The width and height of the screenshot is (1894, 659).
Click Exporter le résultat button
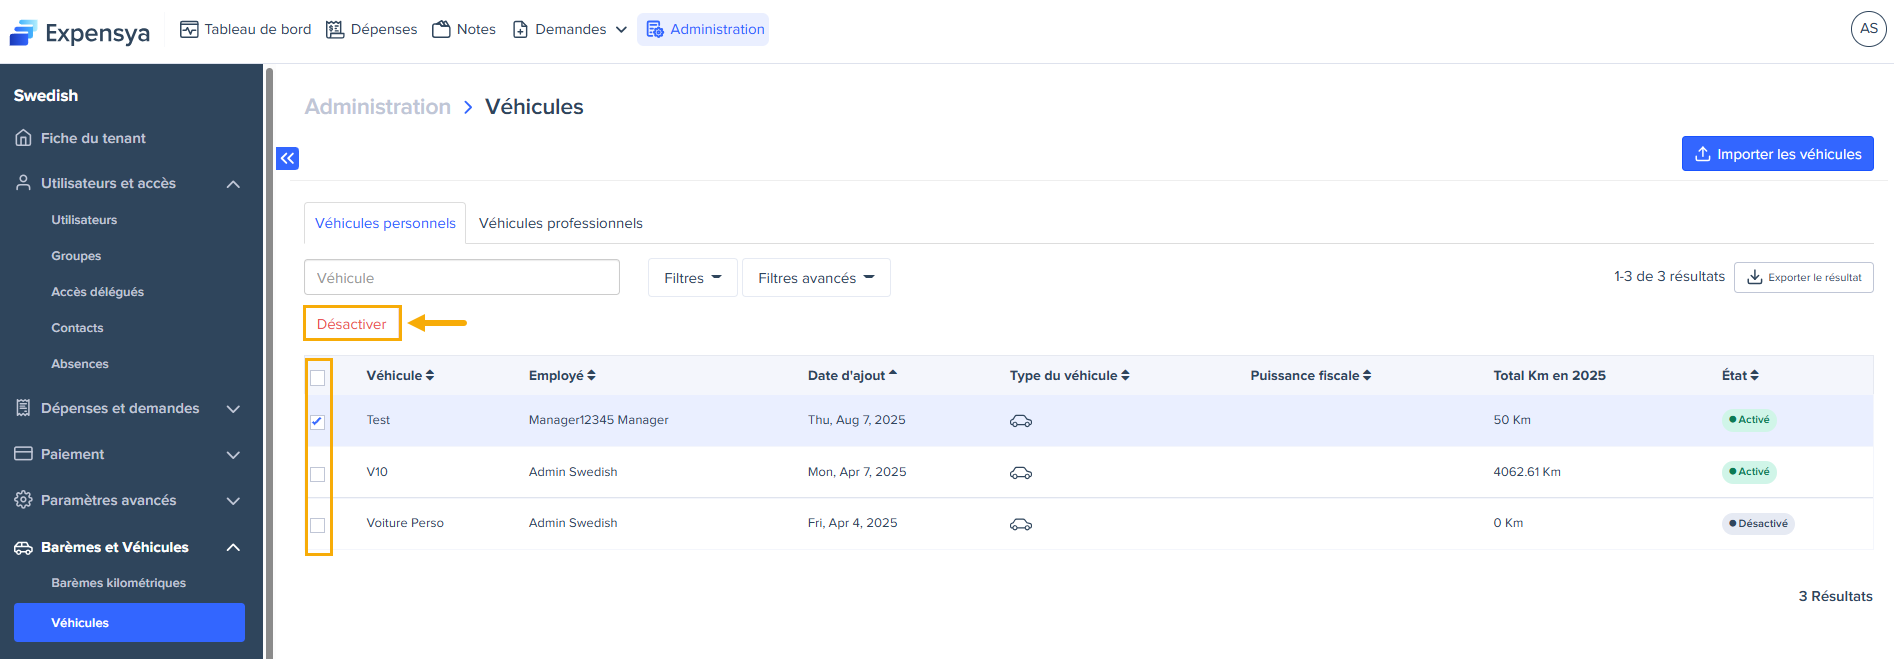pyautogui.click(x=1803, y=277)
